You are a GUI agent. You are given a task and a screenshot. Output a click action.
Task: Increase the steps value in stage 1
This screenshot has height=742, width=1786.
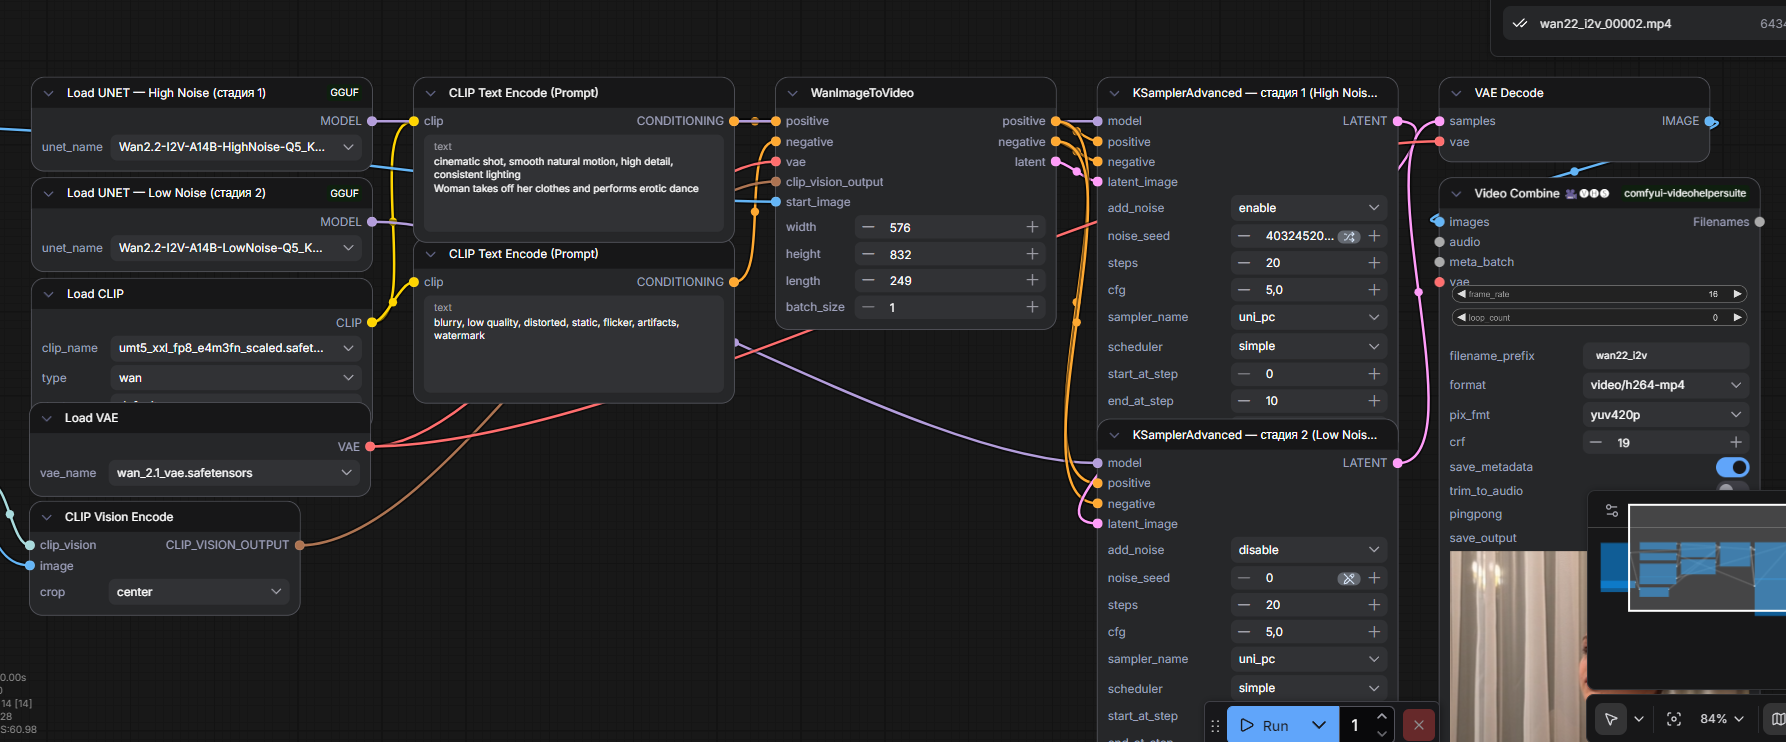[1374, 263]
